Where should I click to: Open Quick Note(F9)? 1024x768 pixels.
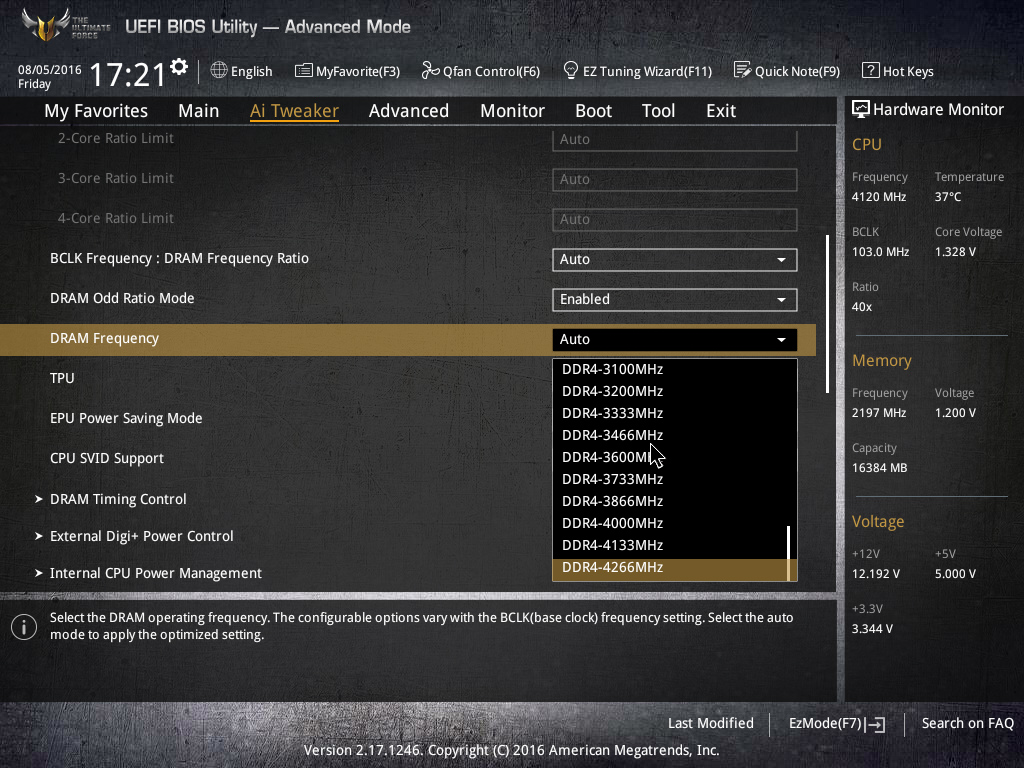coord(797,71)
